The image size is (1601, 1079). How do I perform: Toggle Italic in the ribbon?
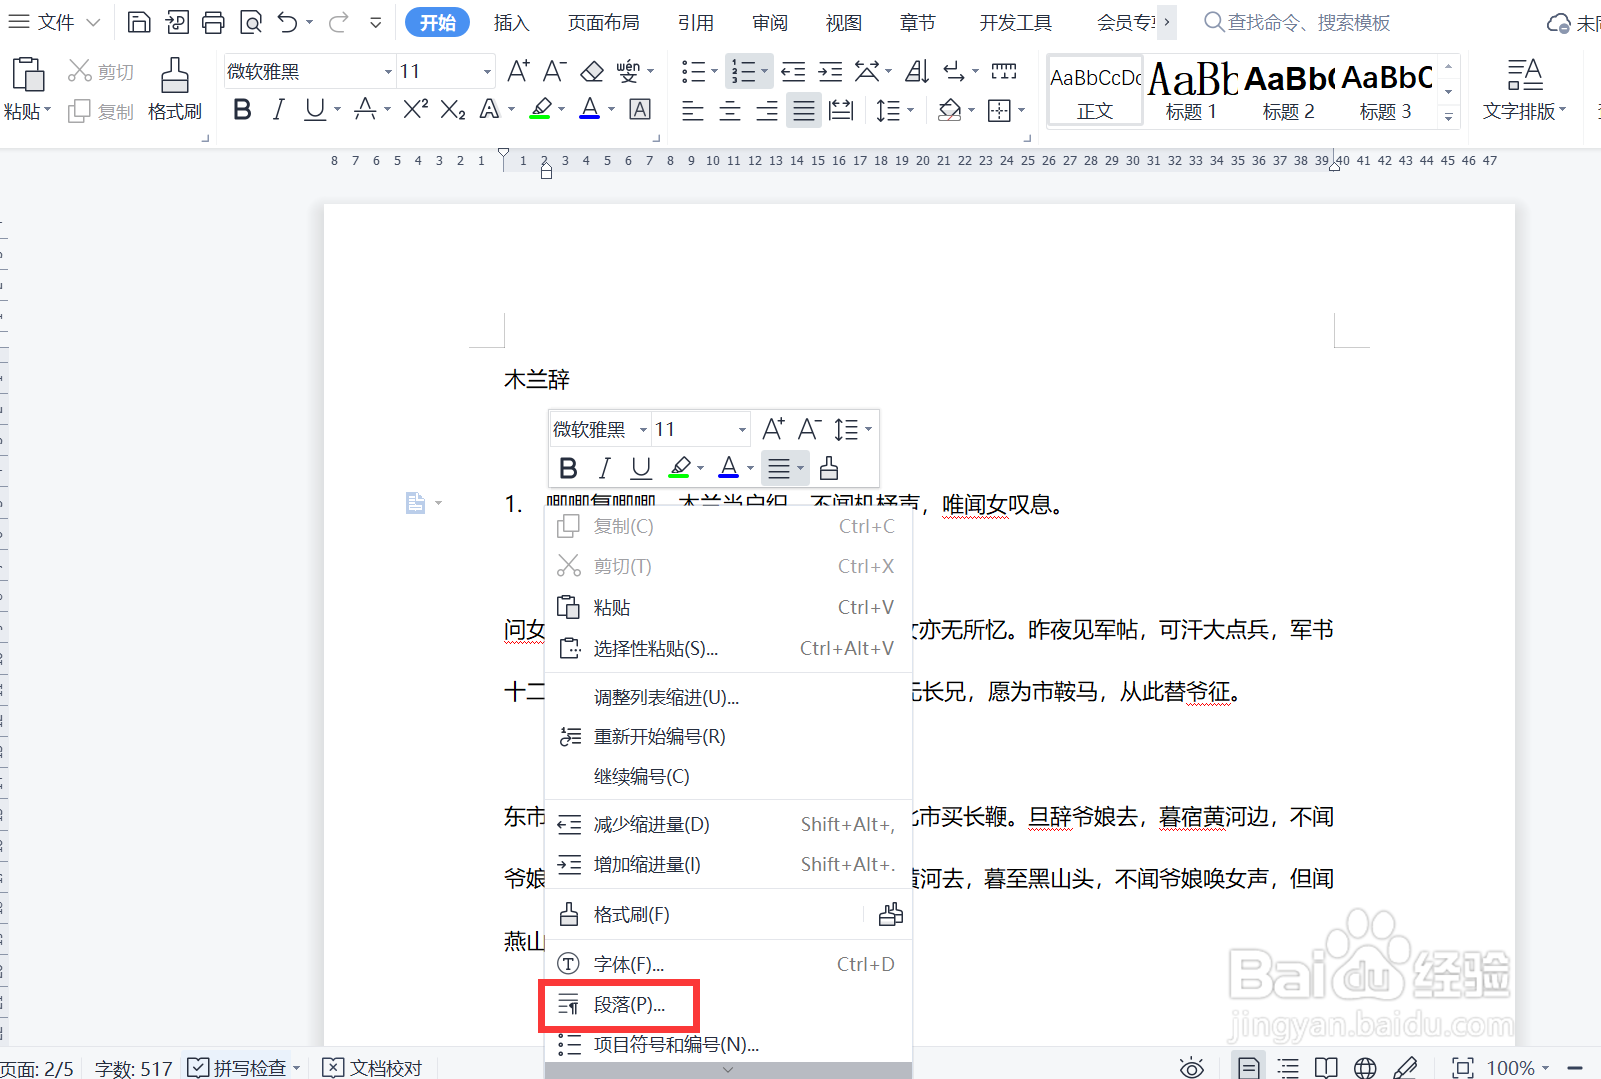279,110
